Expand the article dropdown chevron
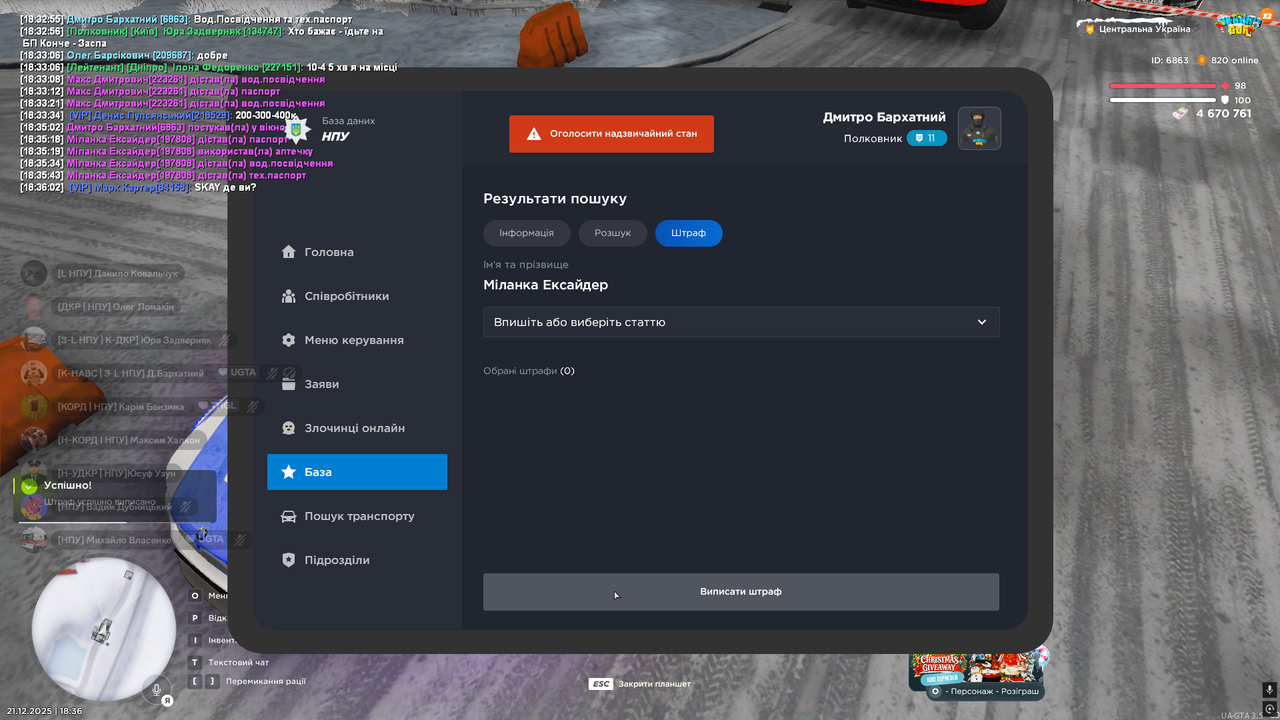The height and width of the screenshot is (720, 1280). [982, 322]
